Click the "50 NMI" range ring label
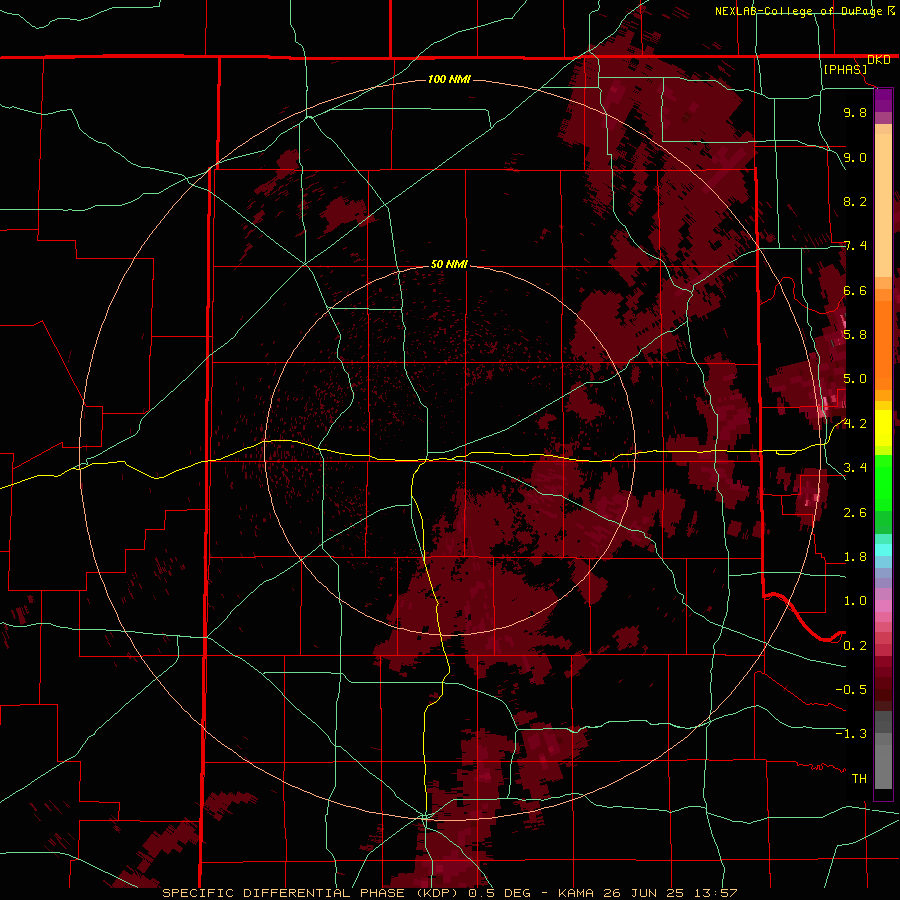 click(449, 264)
